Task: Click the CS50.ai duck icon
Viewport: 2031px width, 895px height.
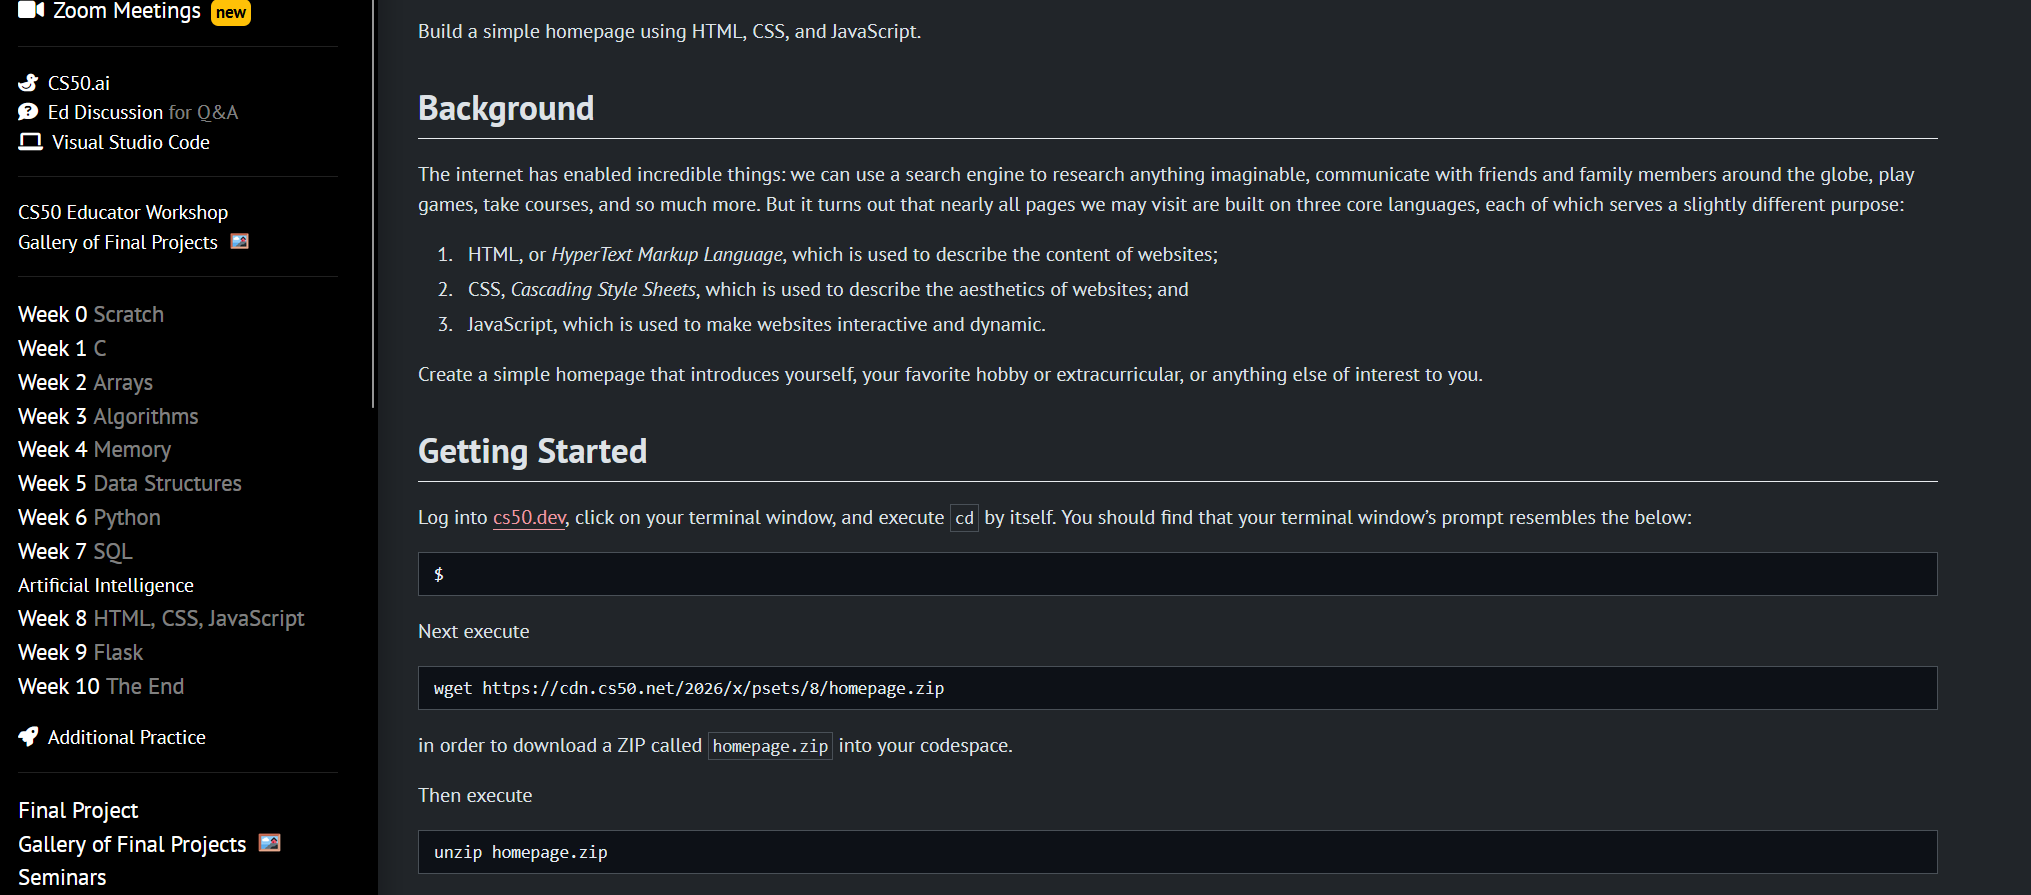Action: (28, 82)
